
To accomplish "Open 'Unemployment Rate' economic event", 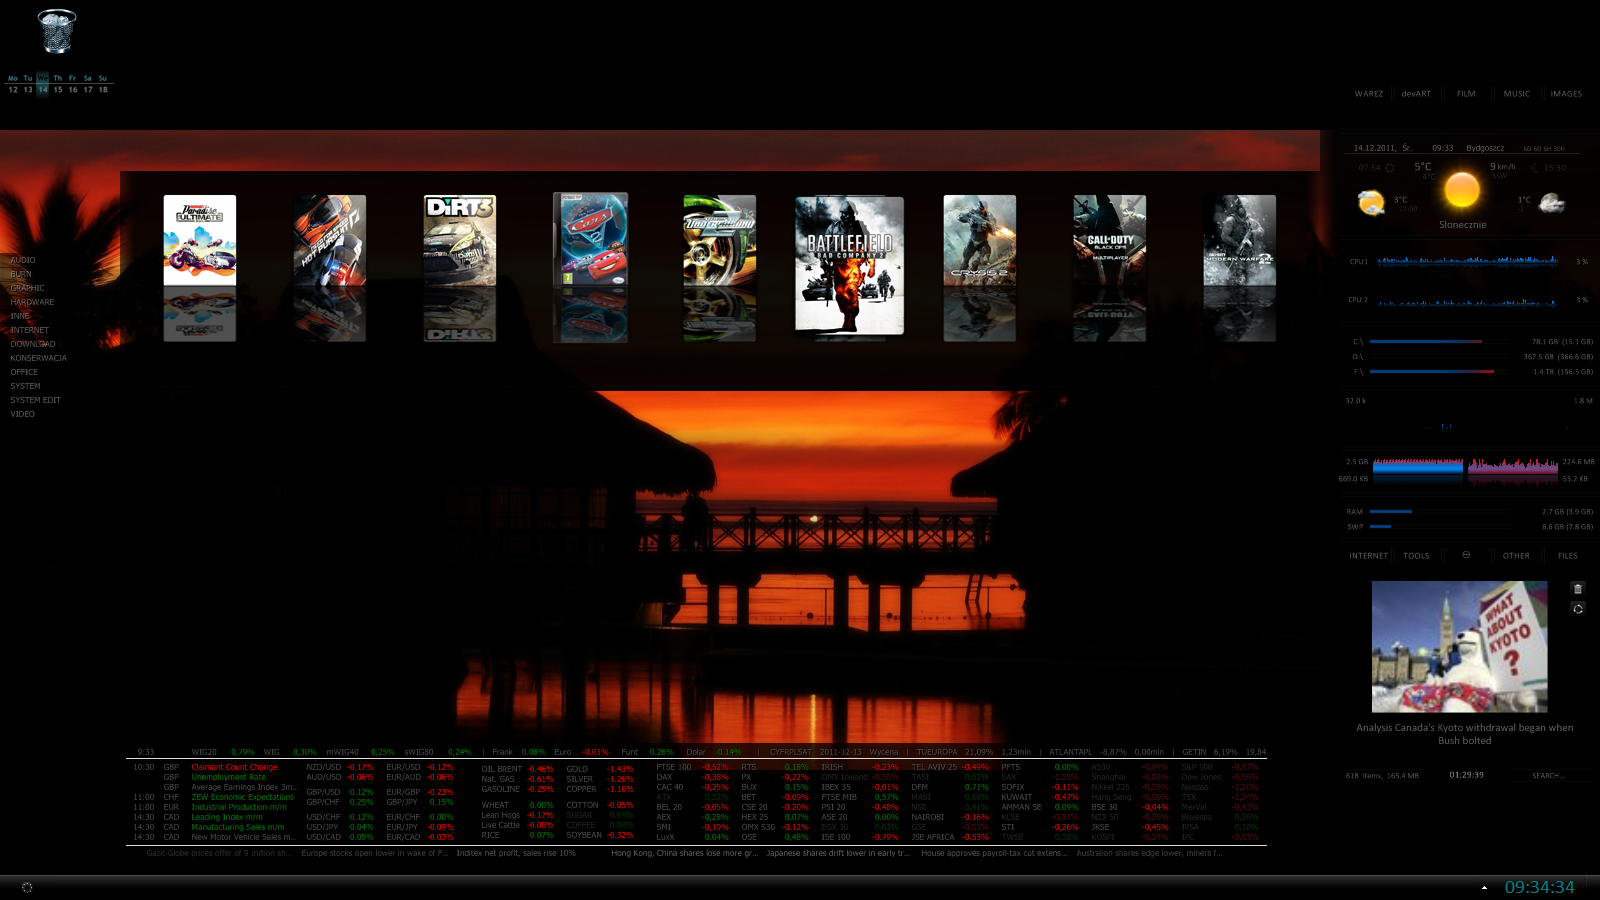I will tap(229, 777).
